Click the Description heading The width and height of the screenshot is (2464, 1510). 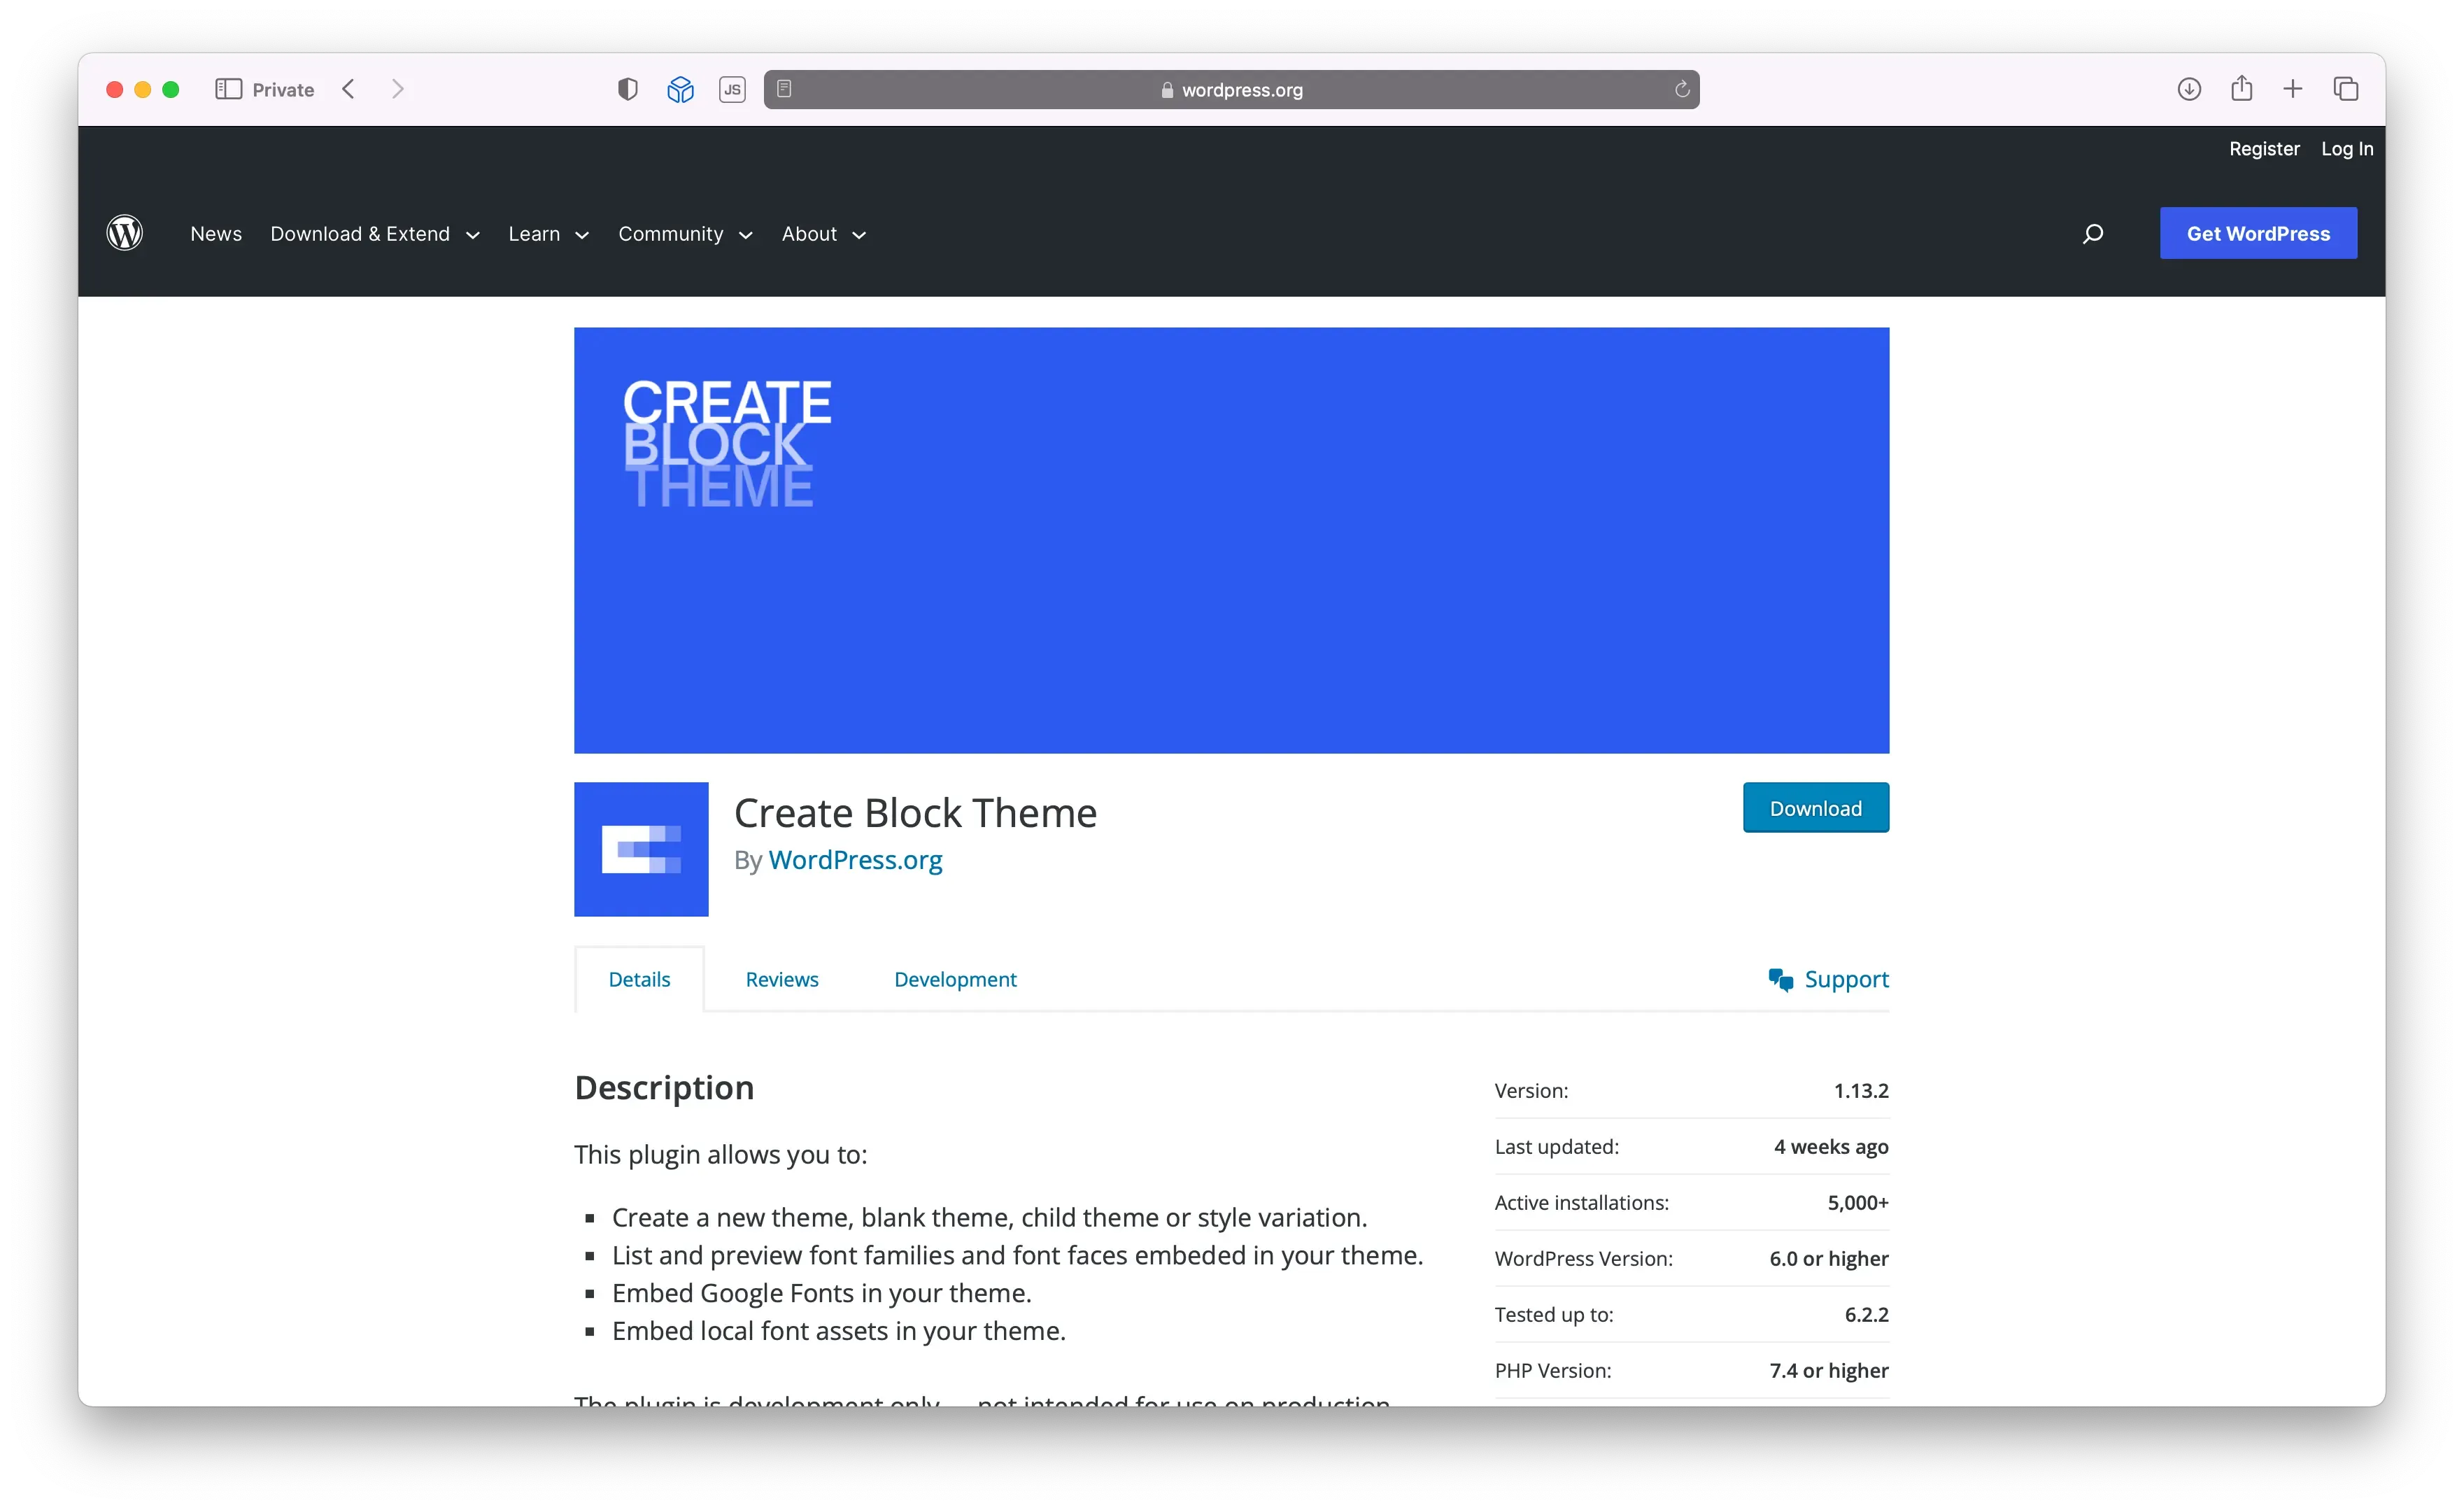tap(664, 1087)
